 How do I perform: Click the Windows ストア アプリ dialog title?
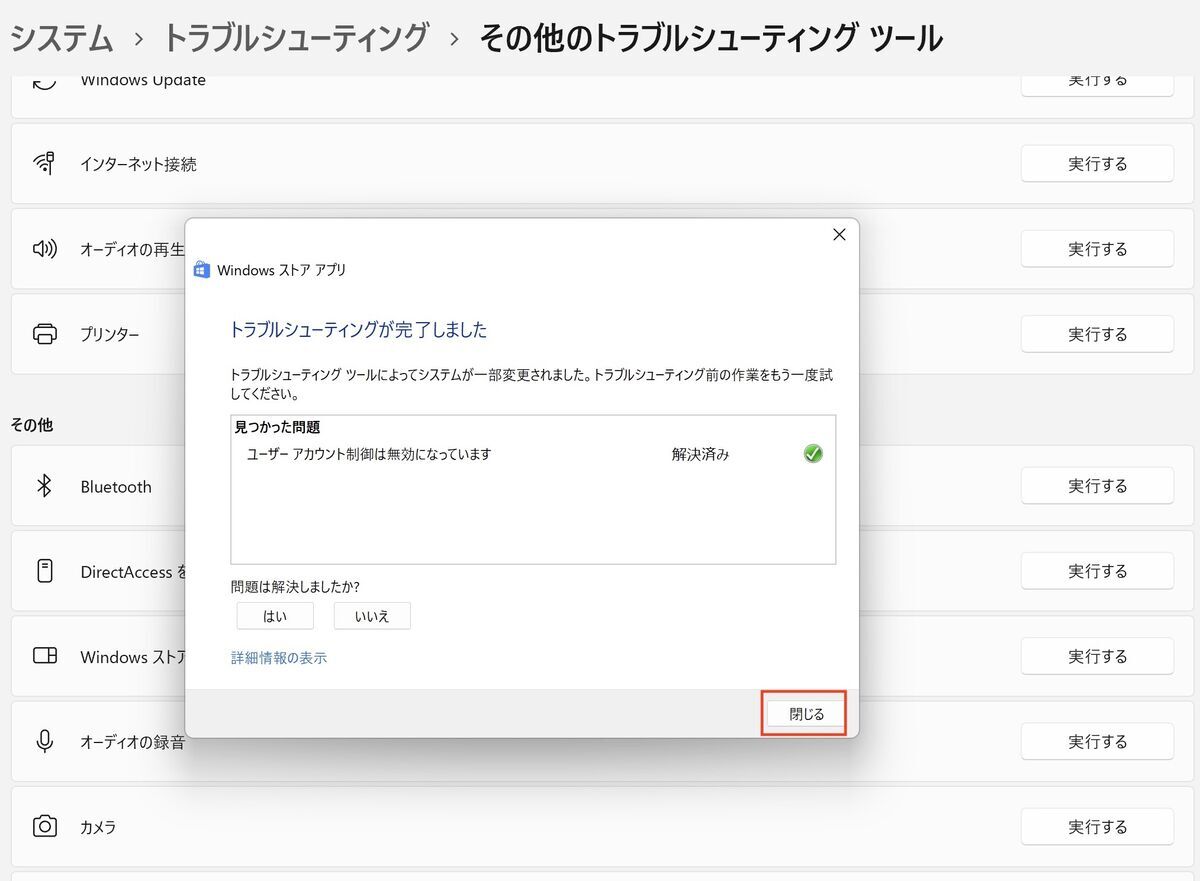pos(281,270)
